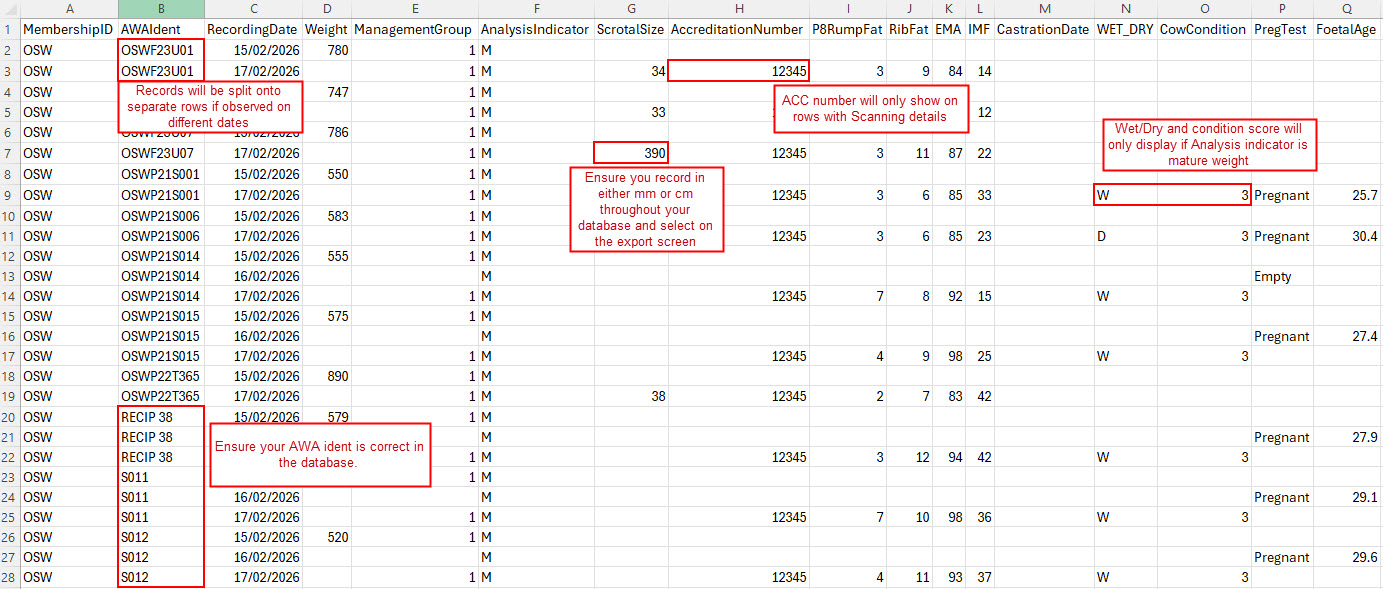Viewport: 1383px width, 589px height.
Task: Click the row 9 header
Action: pyautogui.click(x=9, y=196)
